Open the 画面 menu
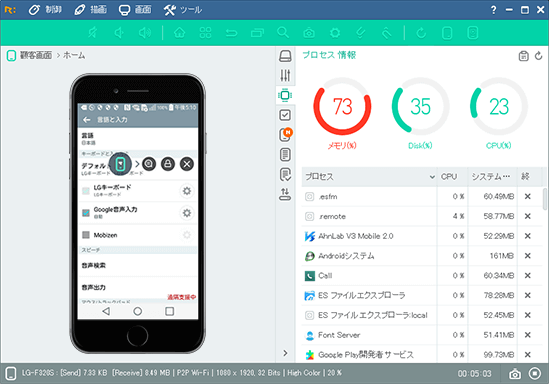The image size is (549, 384). (135, 10)
